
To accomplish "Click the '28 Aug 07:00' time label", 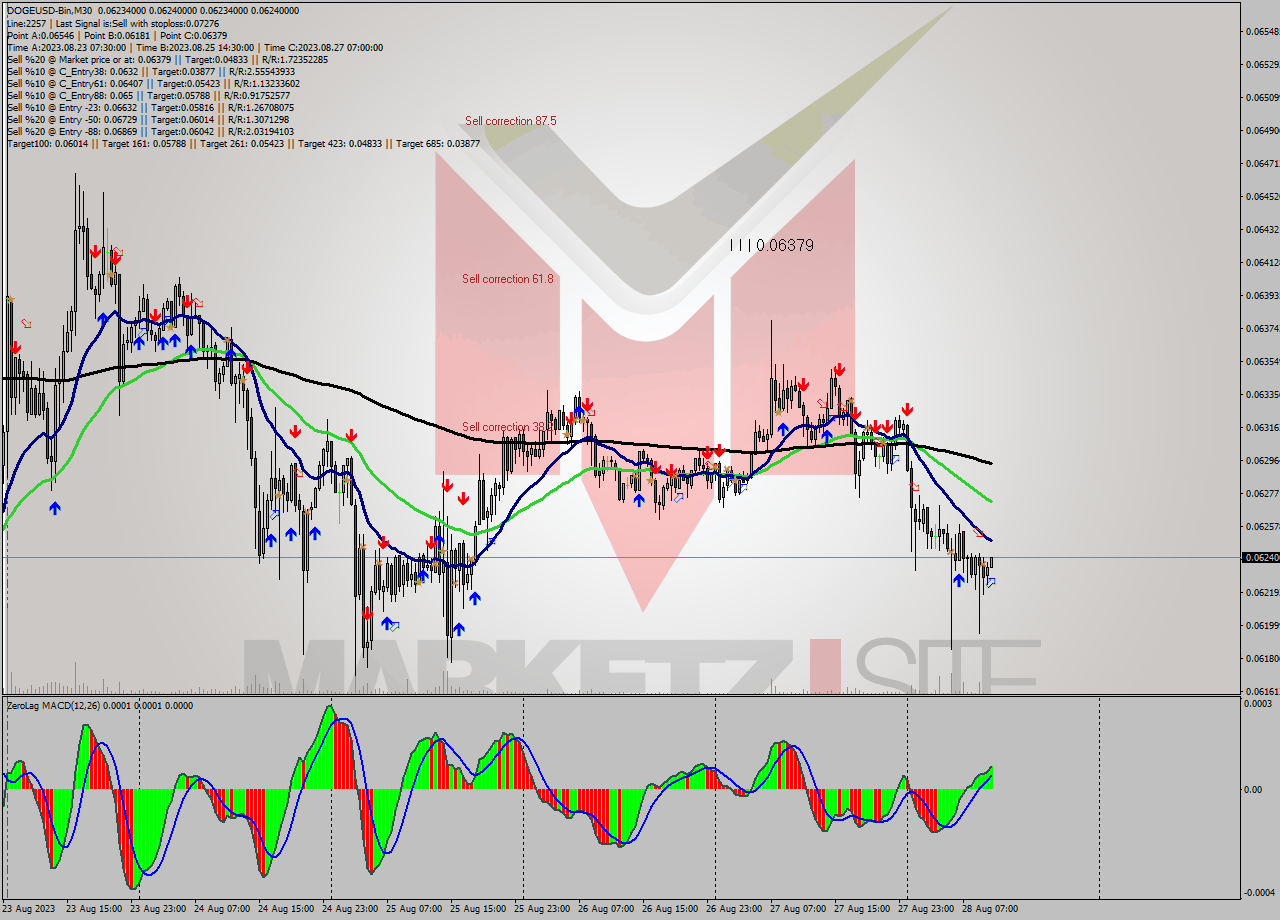I will pyautogui.click(x=990, y=909).
